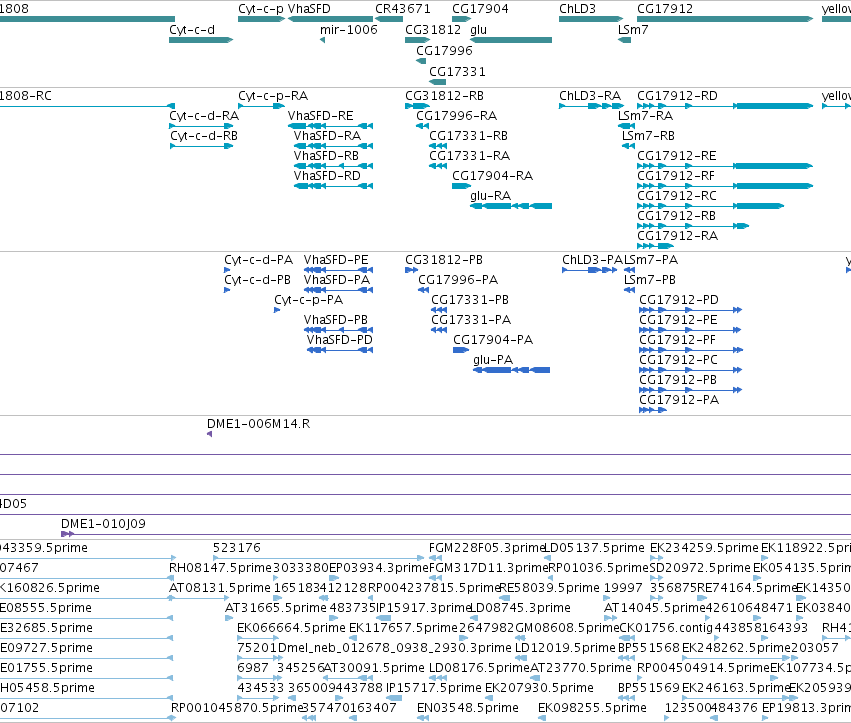Select the glu gene label
This screenshot has height=723, width=851.
(x=478, y=30)
